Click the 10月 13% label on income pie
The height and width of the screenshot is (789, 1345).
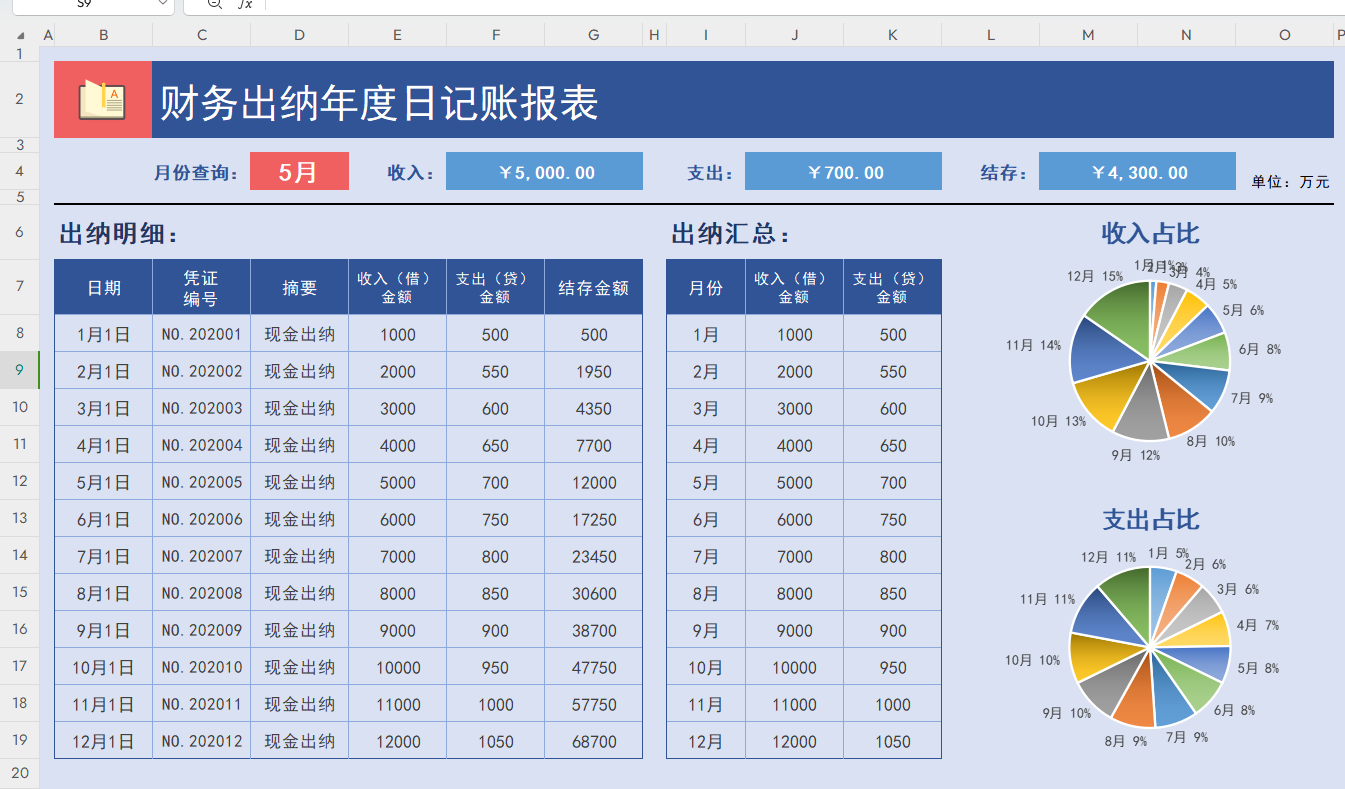pos(1059,421)
